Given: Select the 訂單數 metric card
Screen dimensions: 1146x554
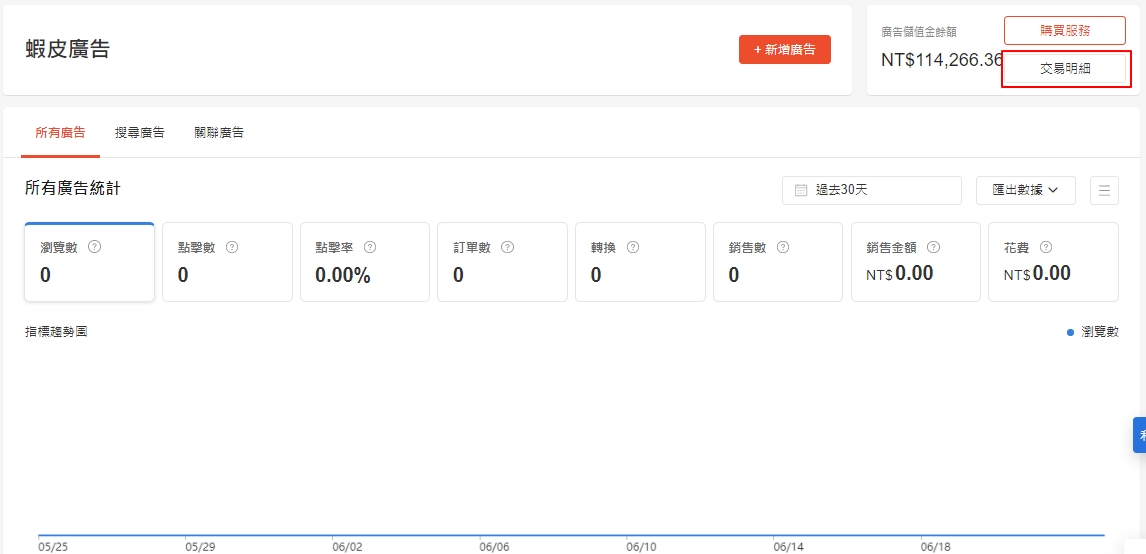Looking at the screenshot, I should (x=502, y=262).
